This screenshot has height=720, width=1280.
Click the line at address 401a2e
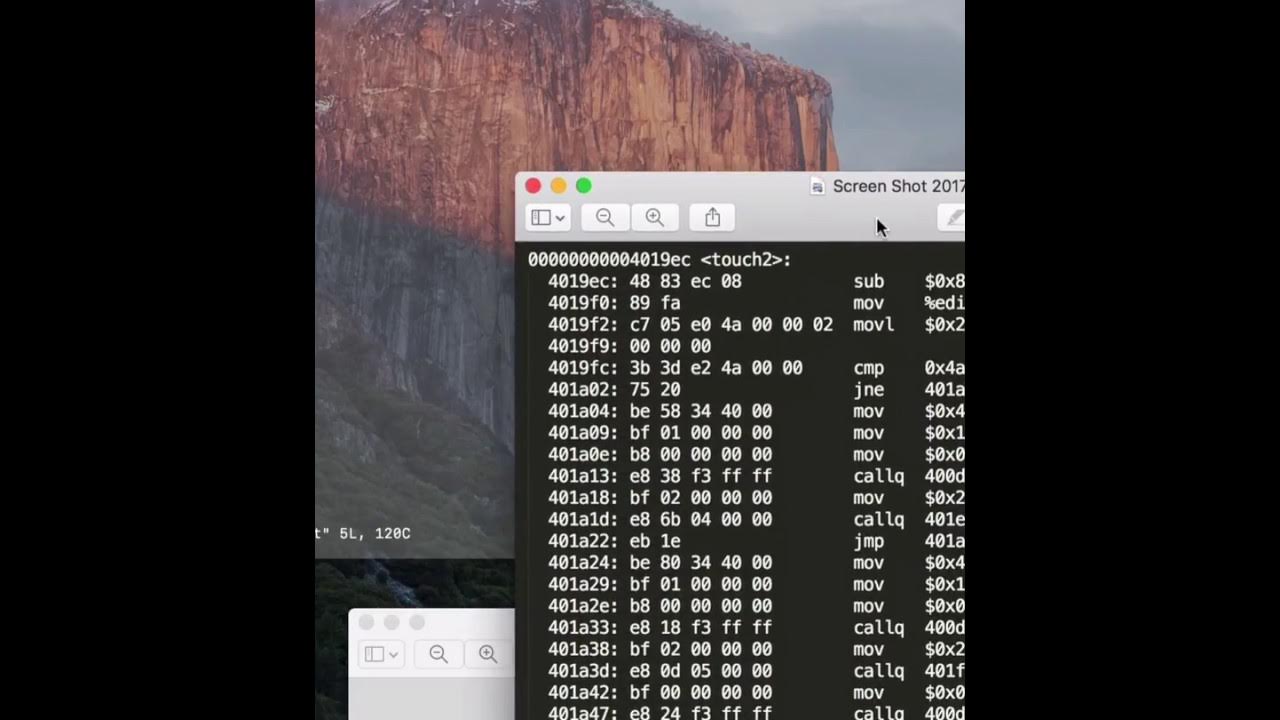(756, 606)
